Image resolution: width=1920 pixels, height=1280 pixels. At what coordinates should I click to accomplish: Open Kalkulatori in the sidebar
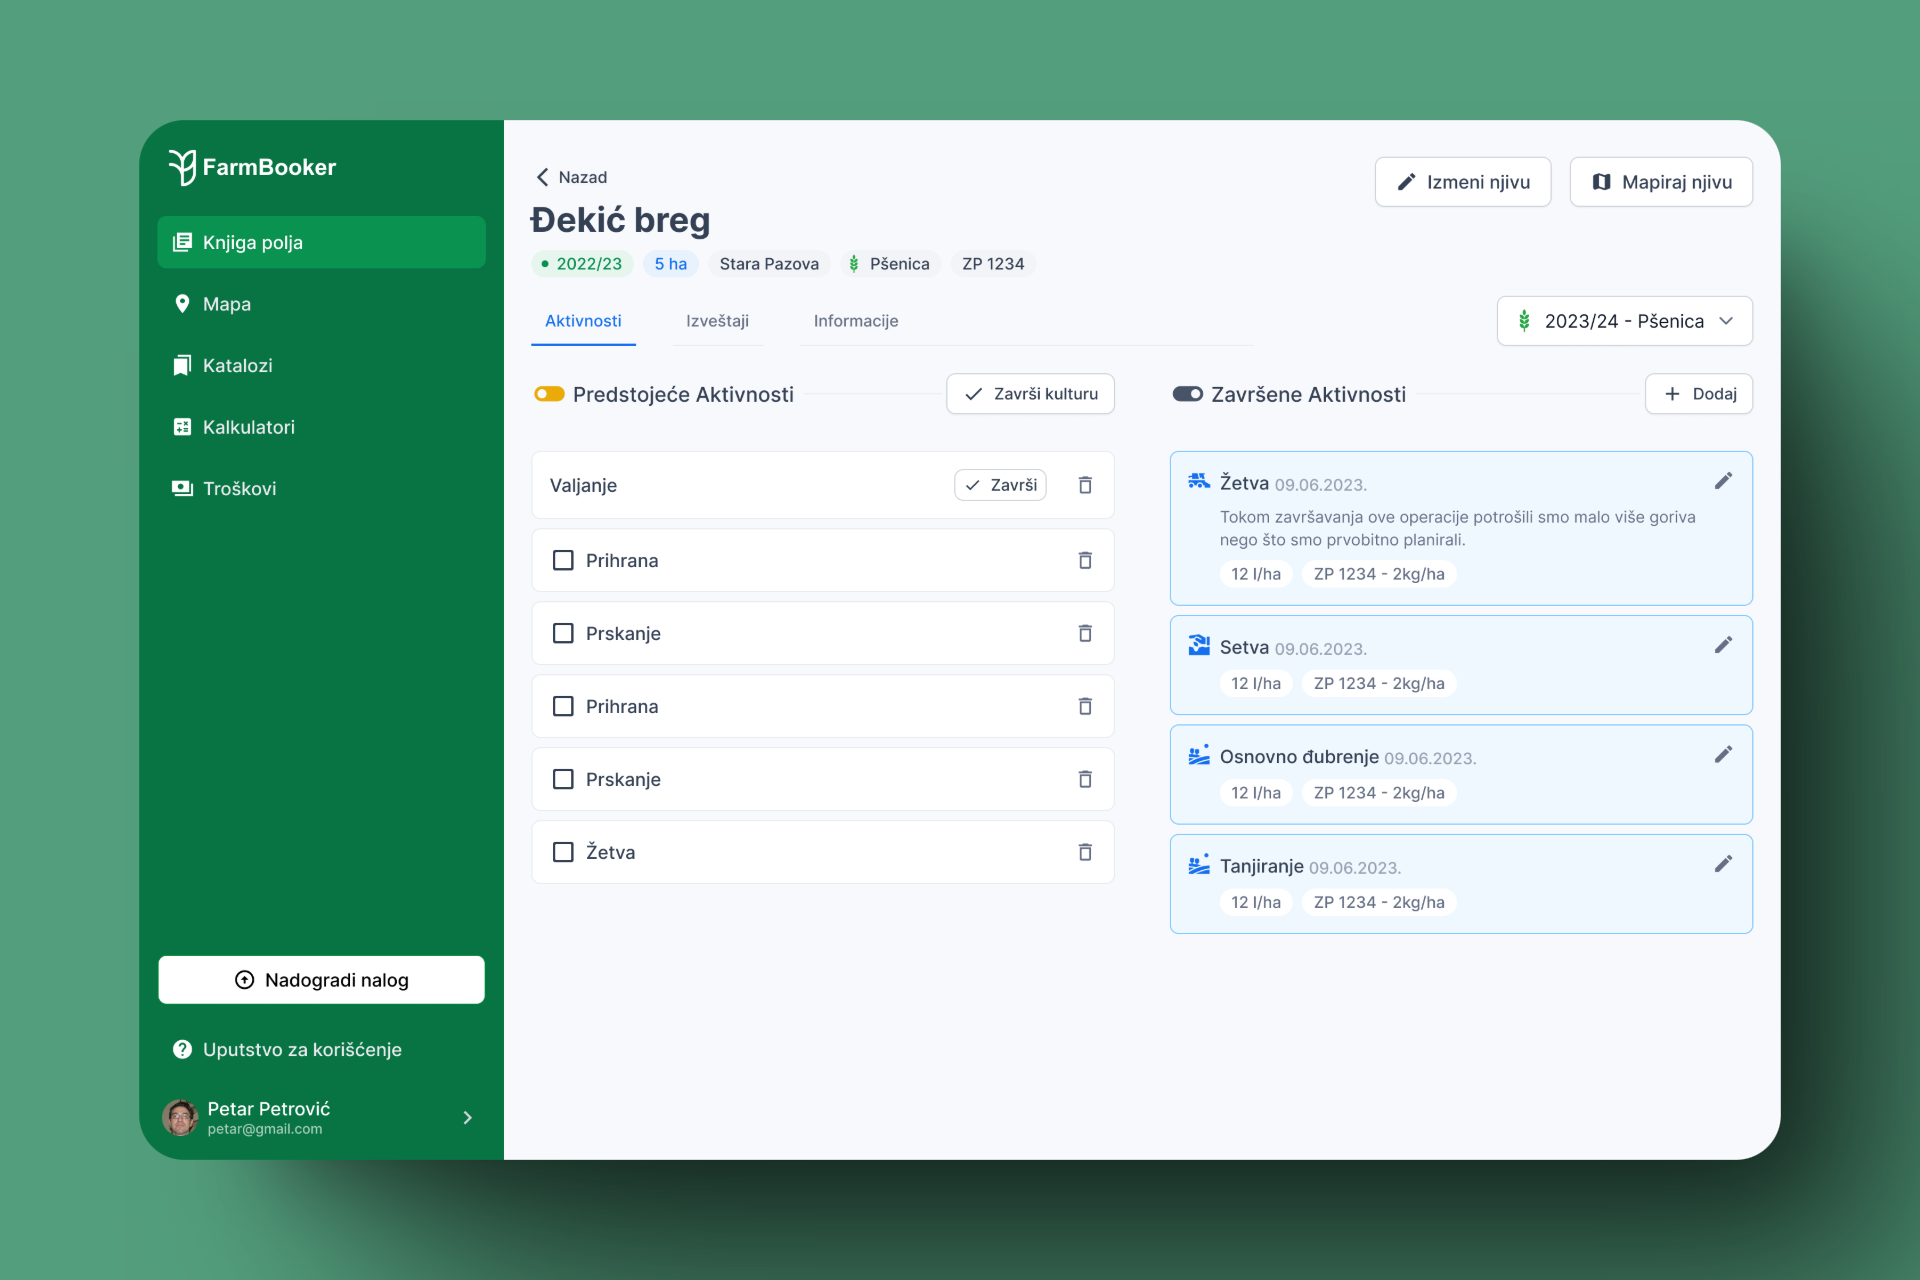tap(248, 427)
